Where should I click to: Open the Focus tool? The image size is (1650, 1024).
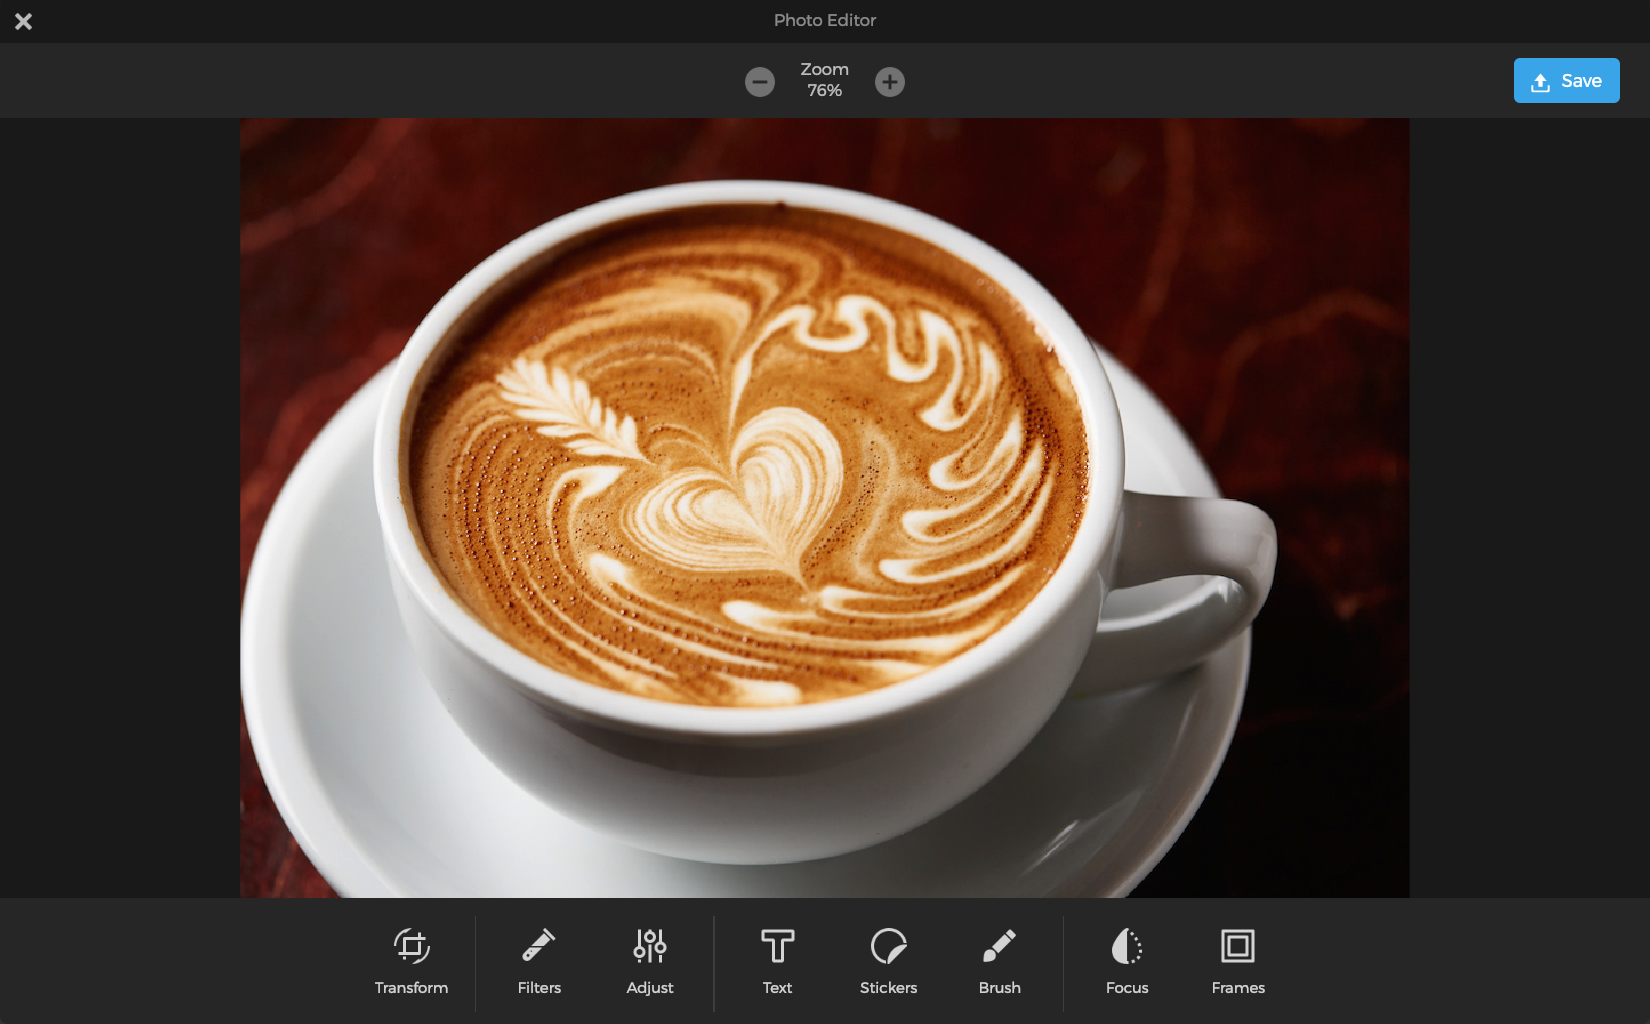point(1127,962)
